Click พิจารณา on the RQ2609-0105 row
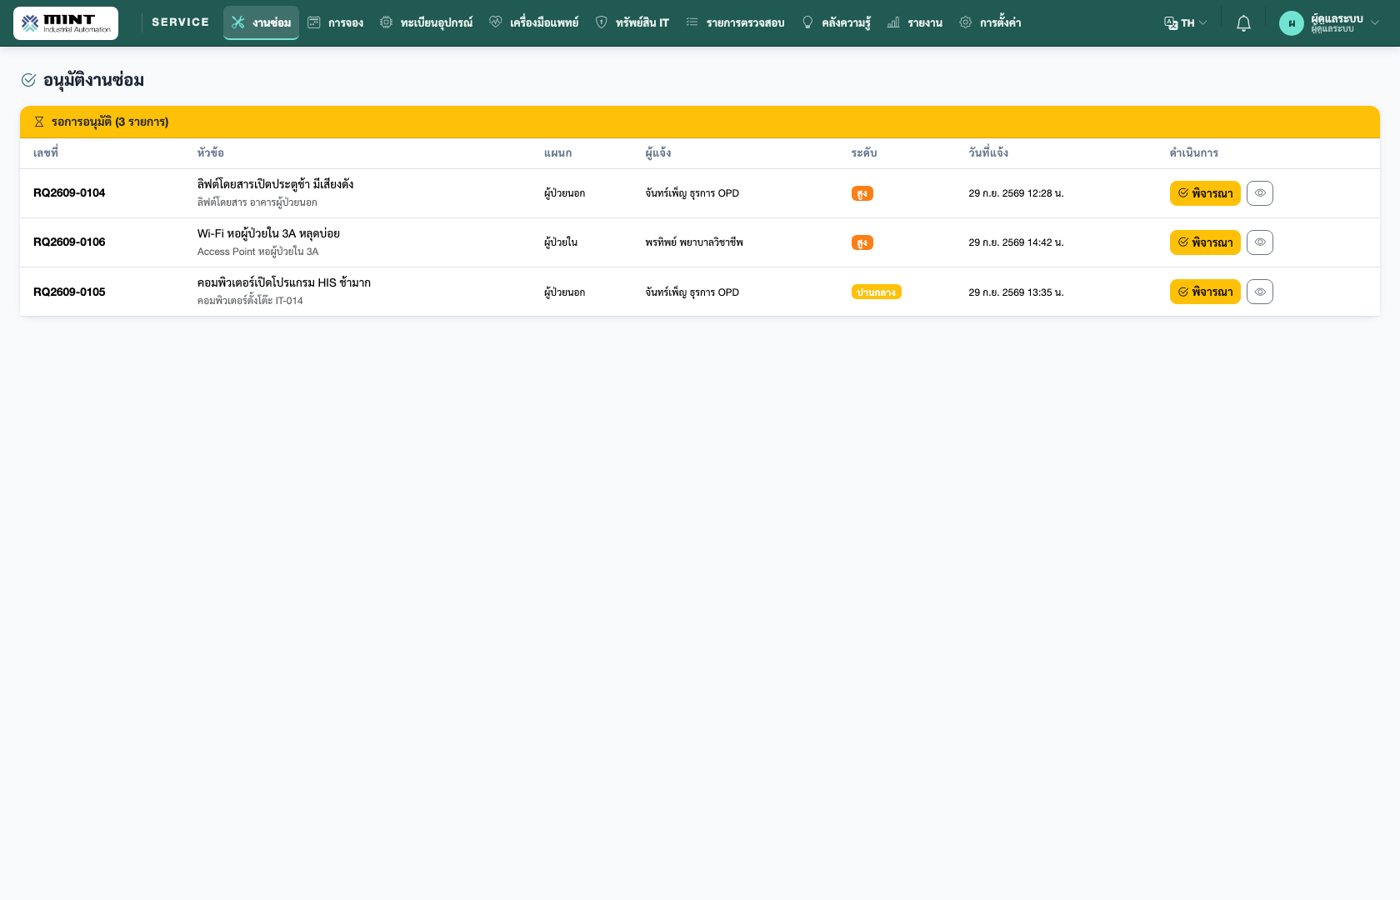 1205,292
